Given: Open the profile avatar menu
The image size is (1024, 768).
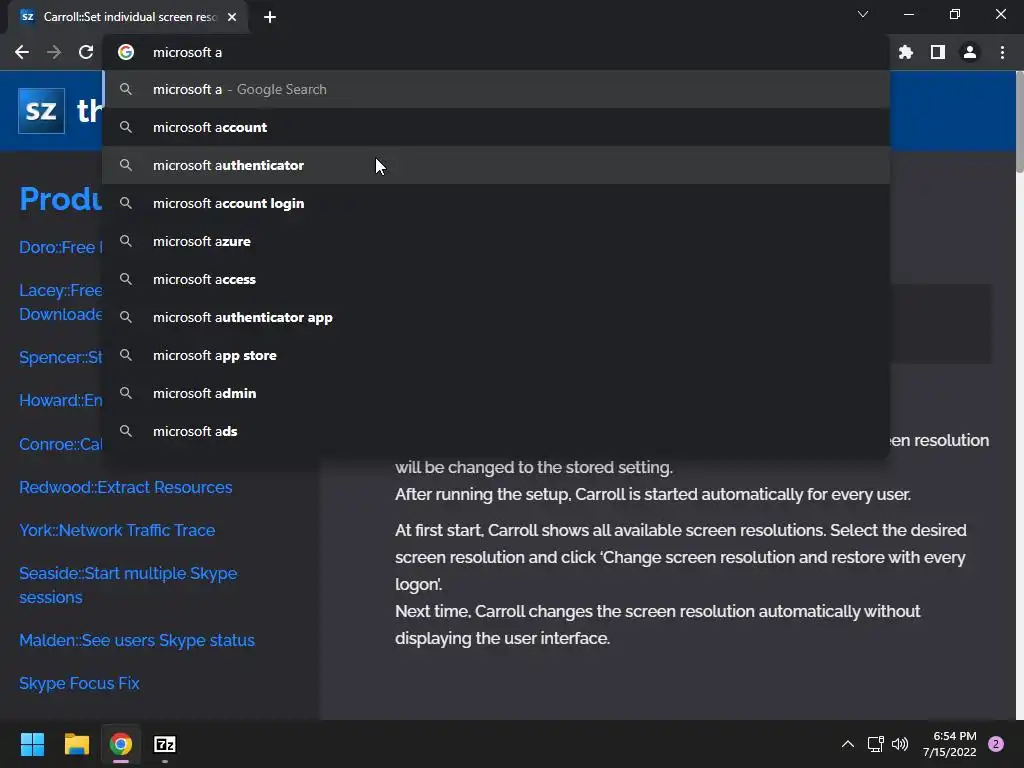Looking at the screenshot, I should 970,52.
